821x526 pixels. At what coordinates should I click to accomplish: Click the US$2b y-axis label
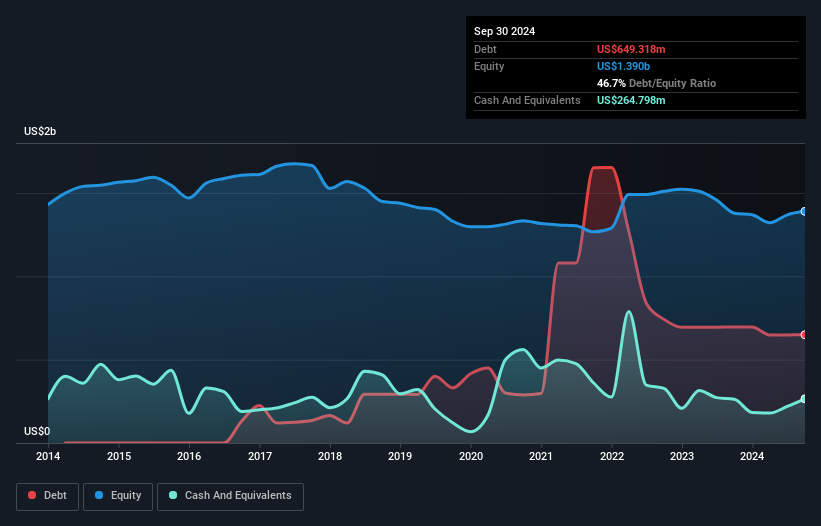click(x=41, y=133)
